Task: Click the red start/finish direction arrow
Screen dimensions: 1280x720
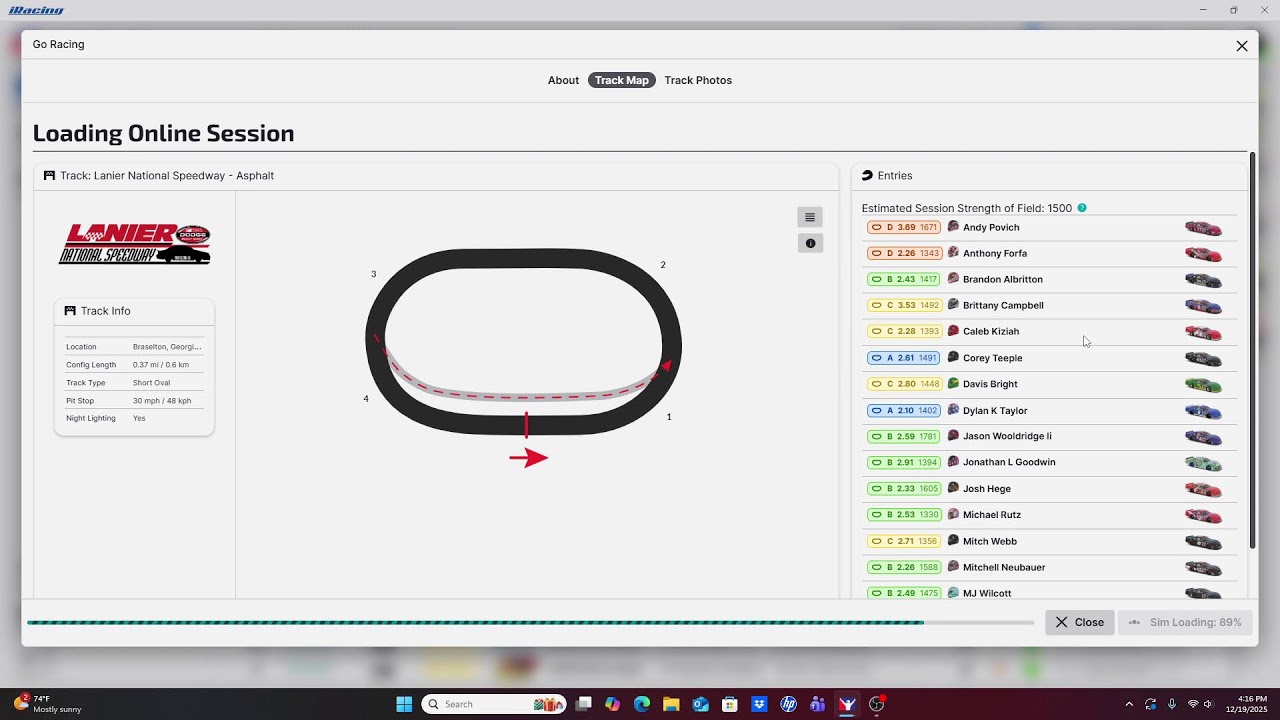Action: [528, 458]
